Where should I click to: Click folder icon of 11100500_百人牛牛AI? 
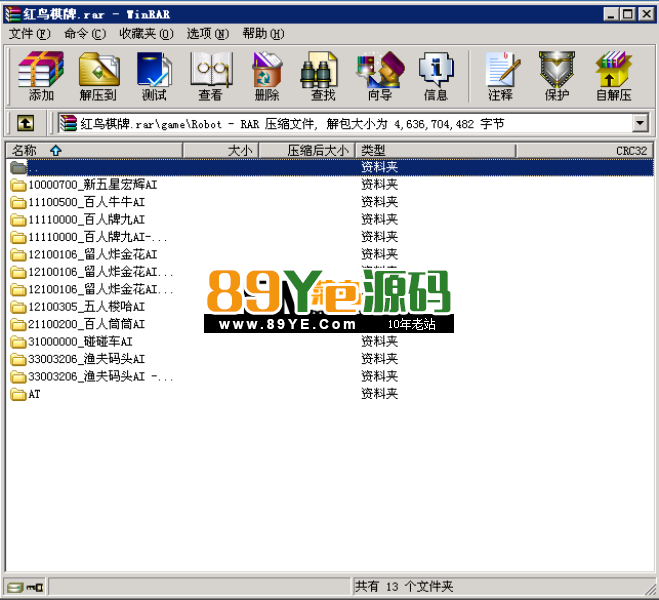[x=18, y=203]
